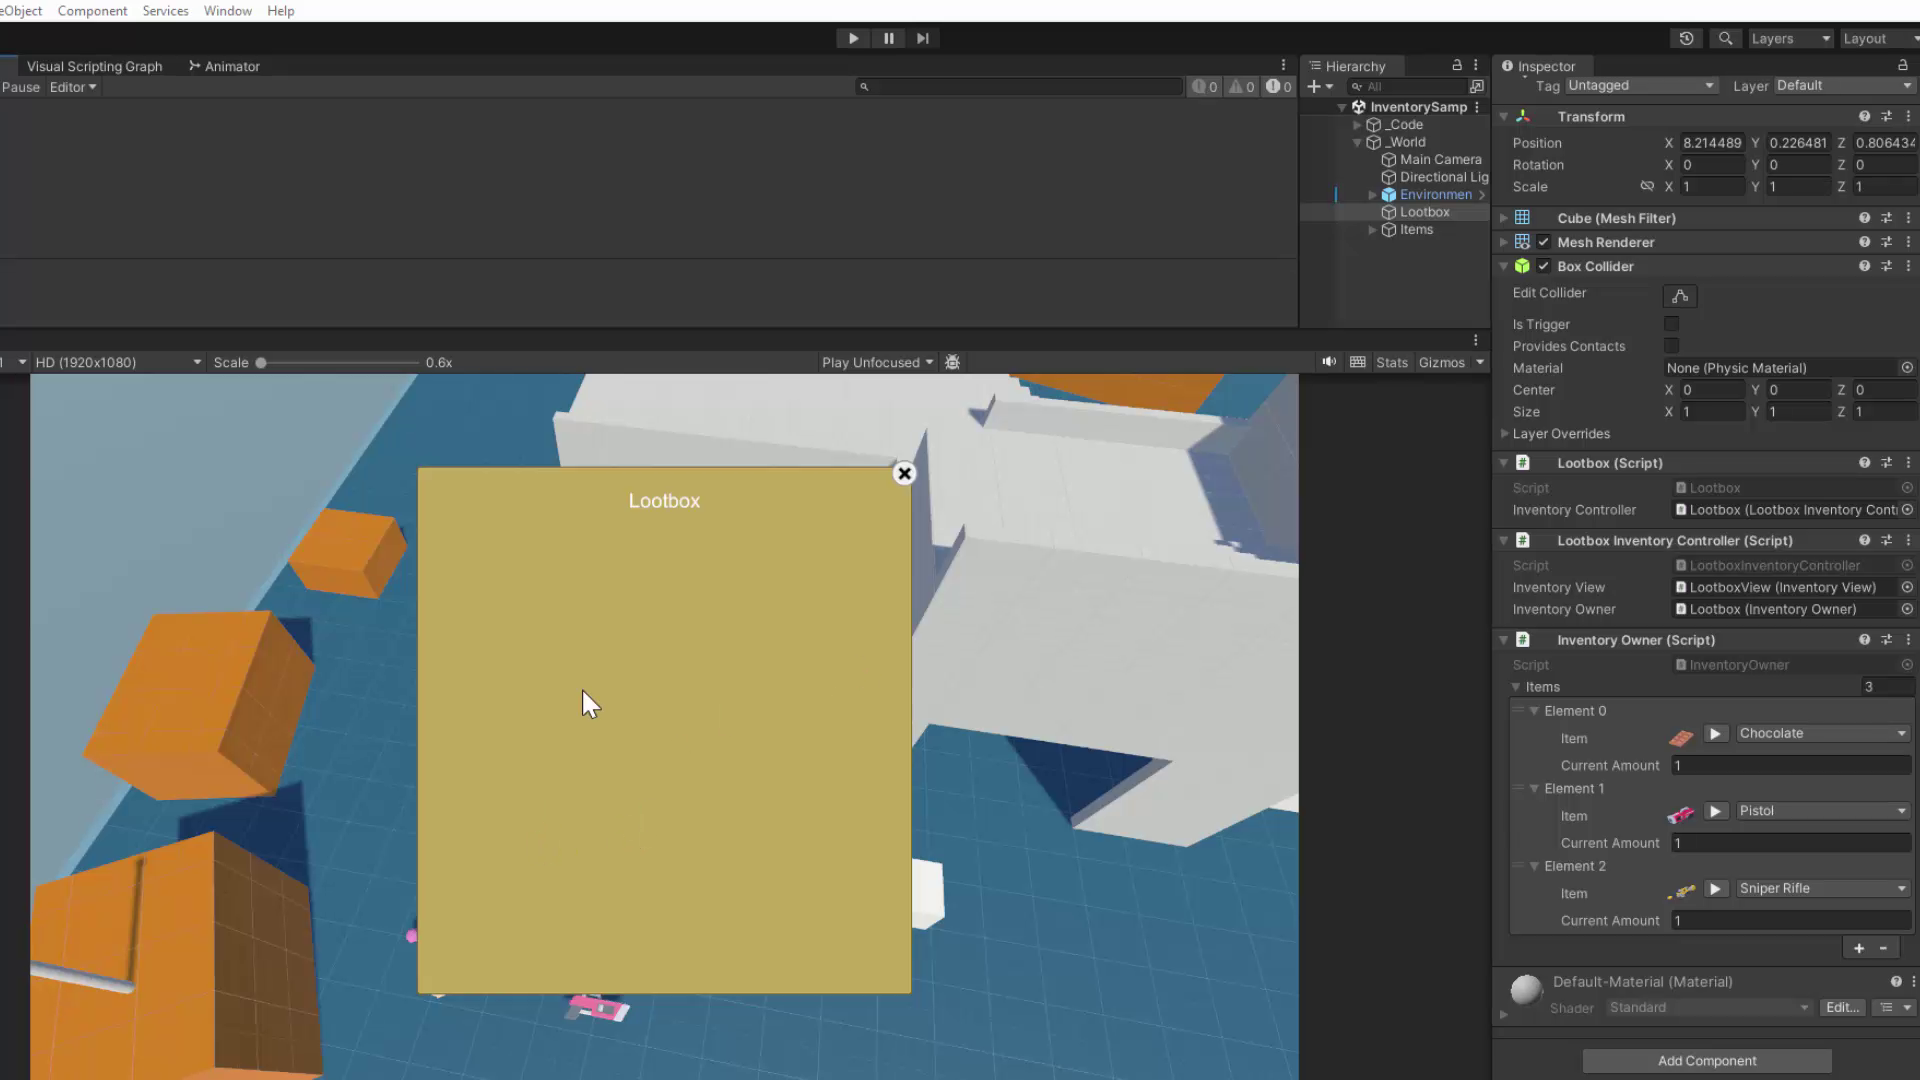
Task: Enable the Is Trigger checkbox
Action: pyautogui.click(x=1672, y=324)
